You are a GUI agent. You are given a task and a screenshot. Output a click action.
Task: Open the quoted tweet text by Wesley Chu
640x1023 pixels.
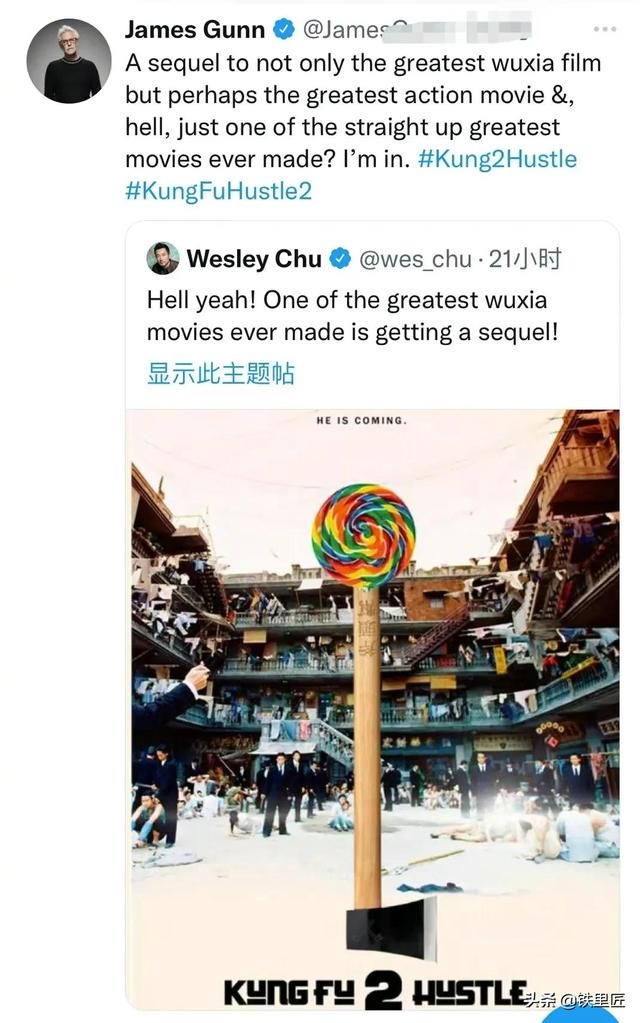point(352,316)
